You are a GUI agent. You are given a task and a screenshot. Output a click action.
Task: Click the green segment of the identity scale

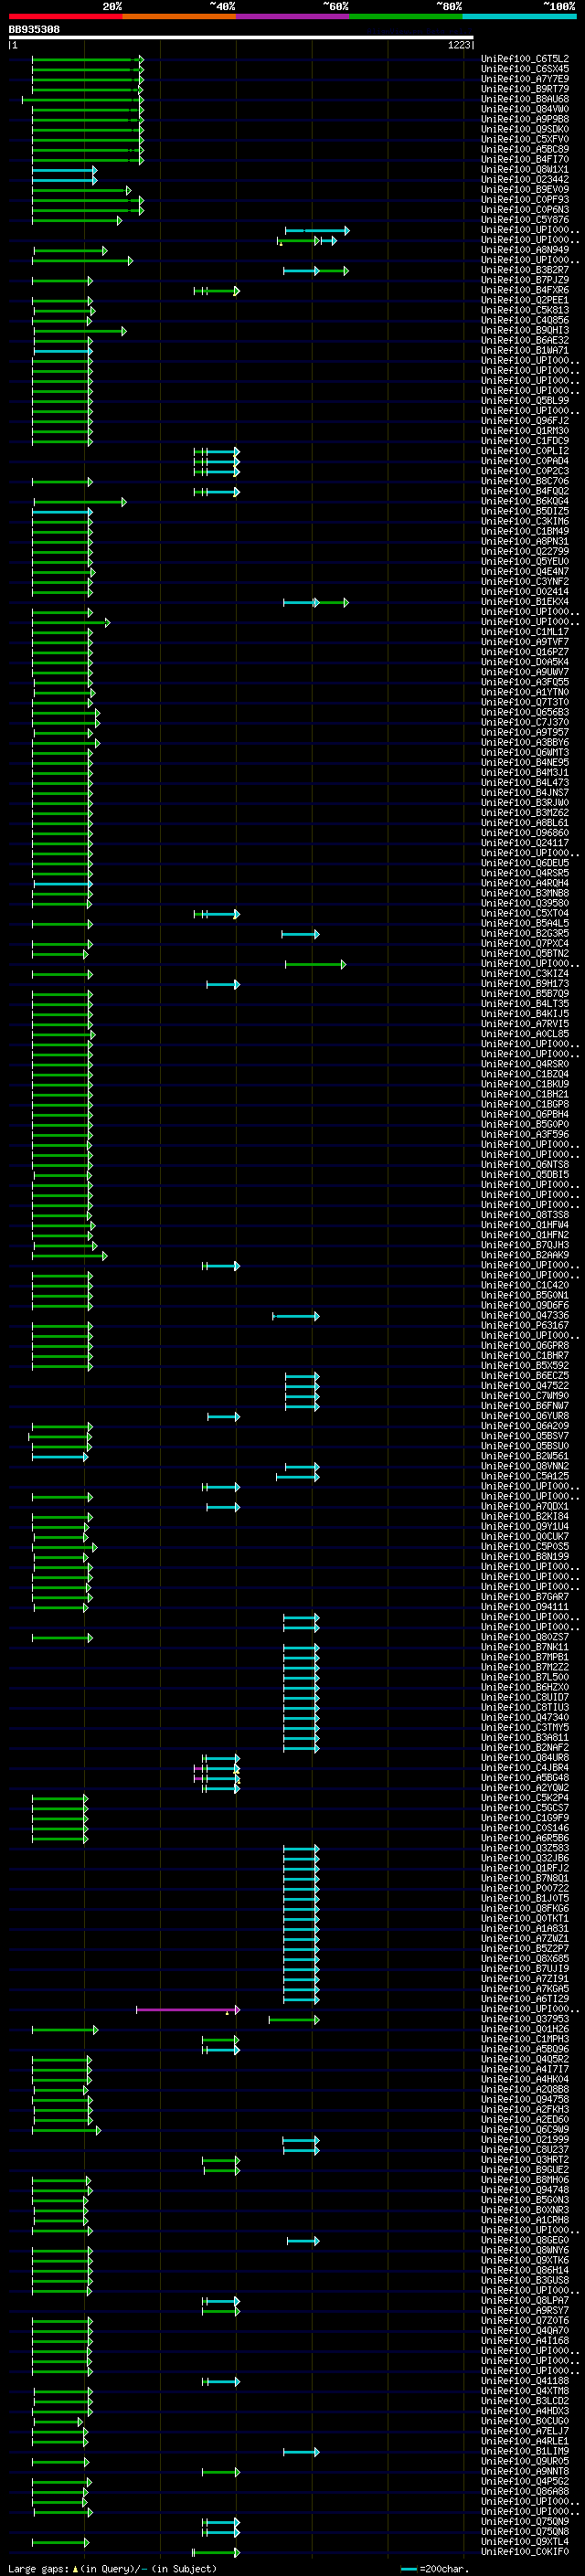[x=406, y=16]
